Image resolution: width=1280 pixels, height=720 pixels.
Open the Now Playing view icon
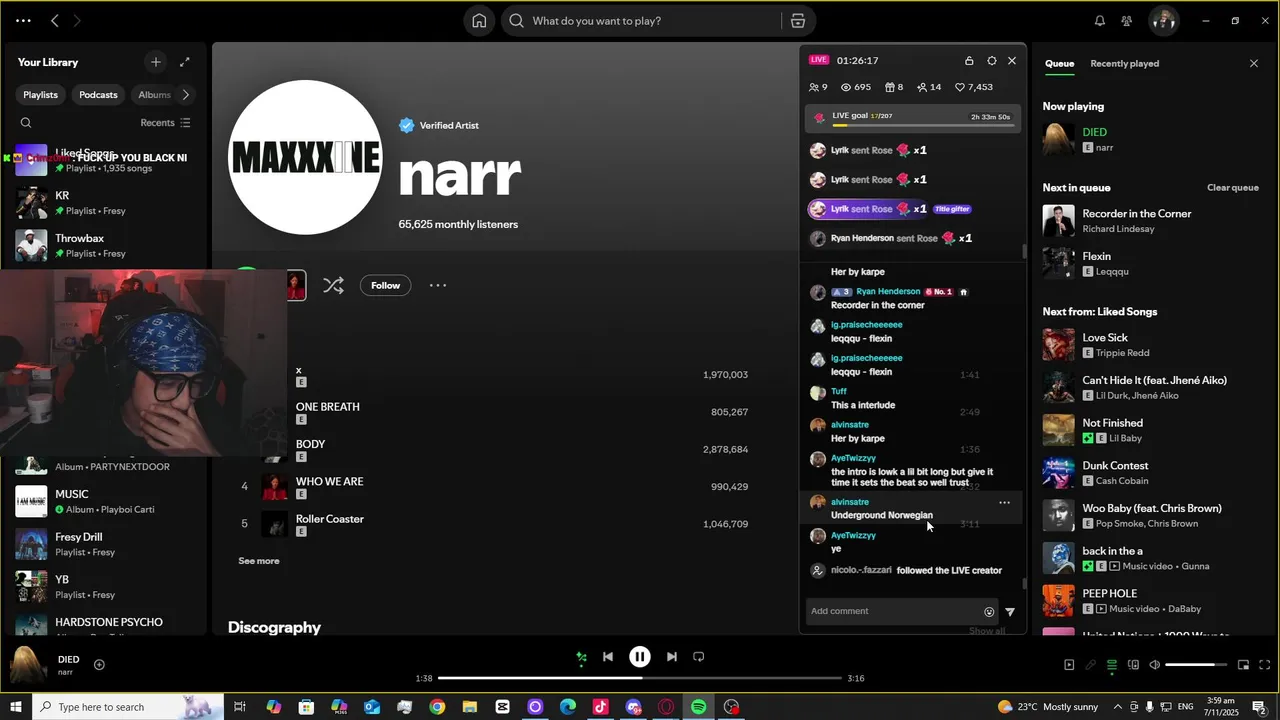pos(1069,665)
